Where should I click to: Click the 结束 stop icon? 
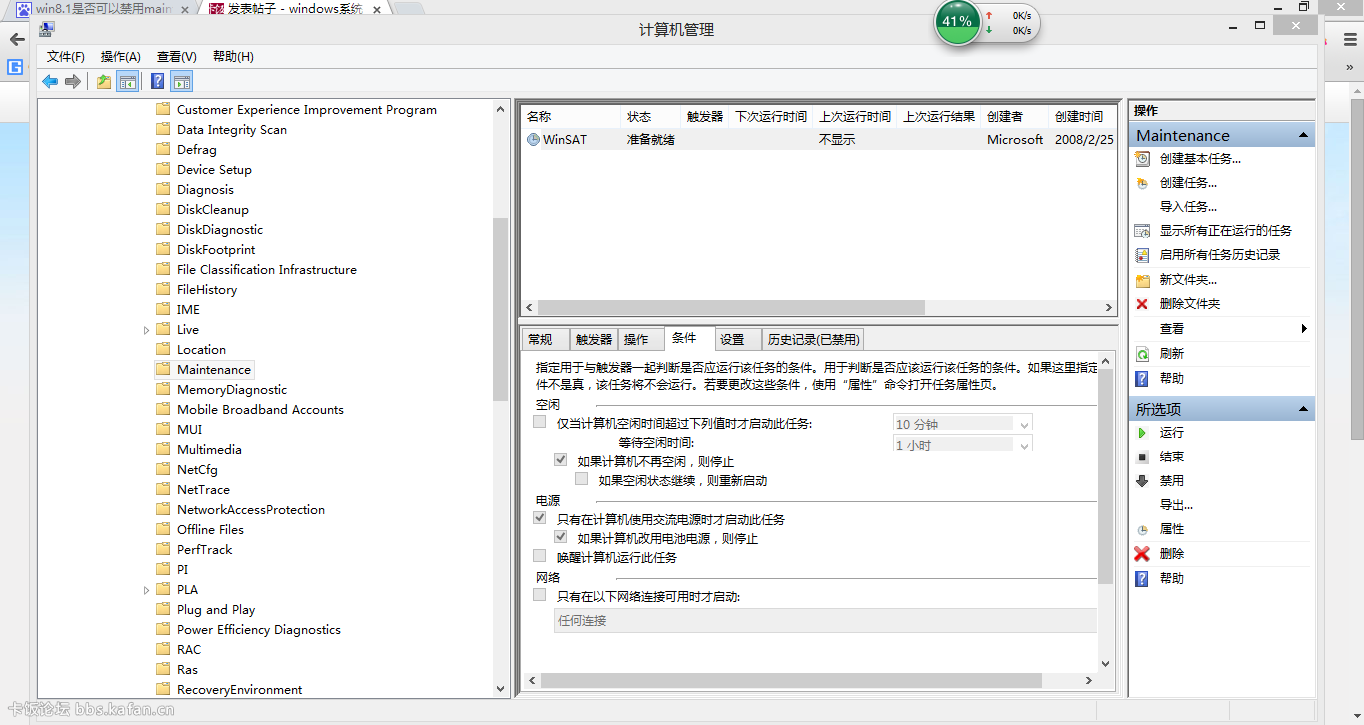[1142, 456]
